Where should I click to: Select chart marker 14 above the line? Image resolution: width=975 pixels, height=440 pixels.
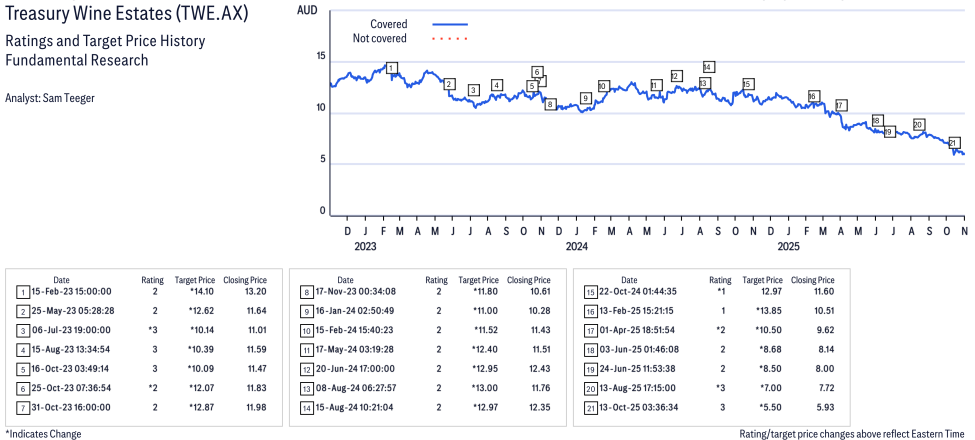[x=708, y=67]
